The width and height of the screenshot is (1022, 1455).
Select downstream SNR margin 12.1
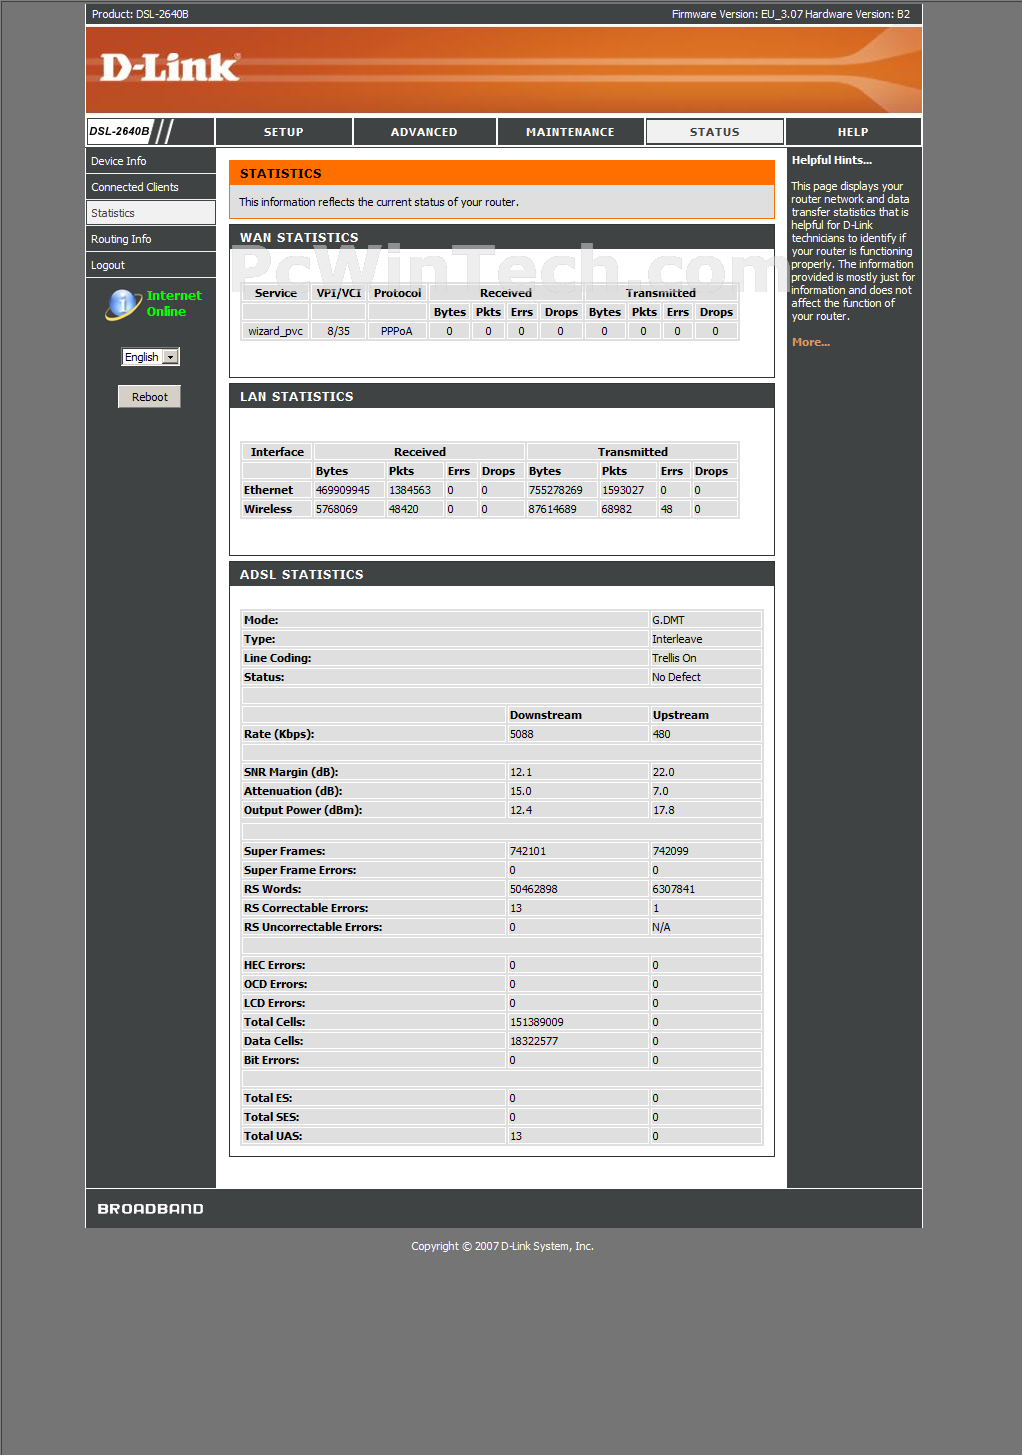pyautogui.click(x=521, y=772)
